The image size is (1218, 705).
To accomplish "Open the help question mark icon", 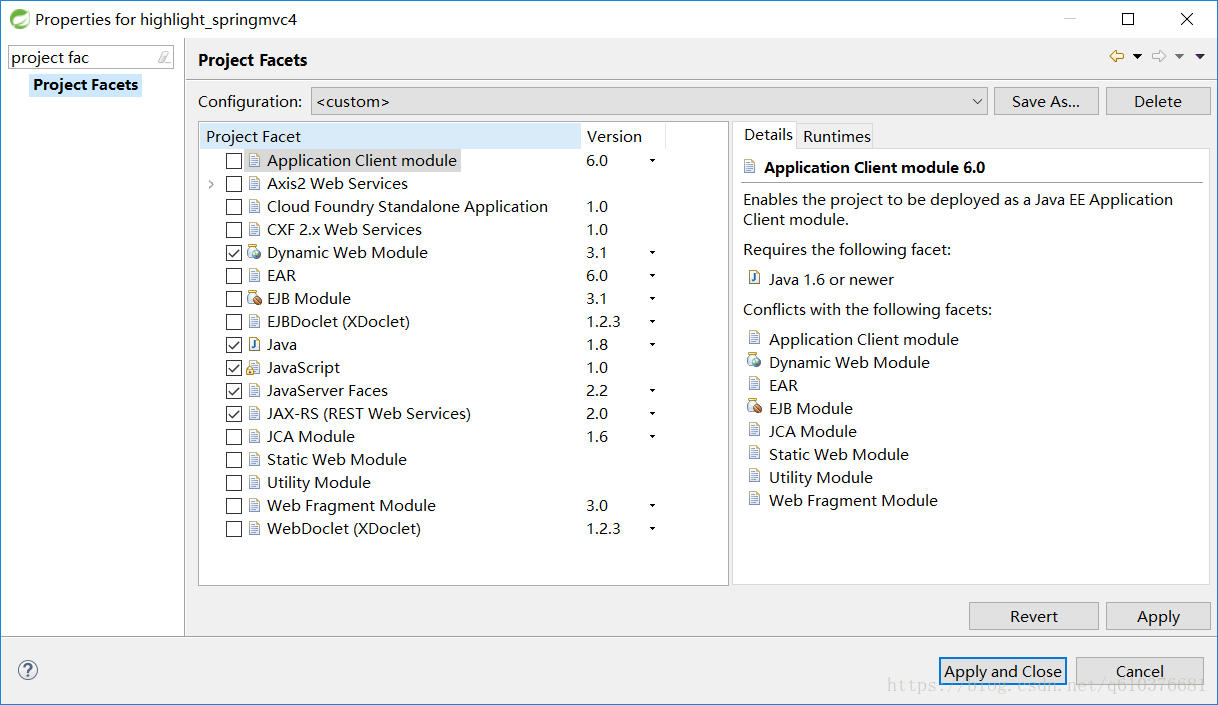I will pyautogui.click(x=28, y=670).
